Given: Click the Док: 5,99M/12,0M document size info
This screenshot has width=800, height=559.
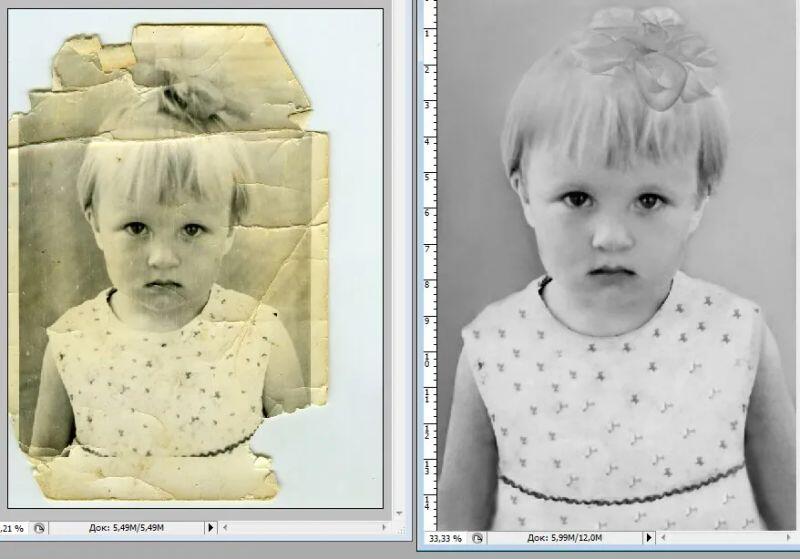Looking at the screenshot, I should pos(554,539).
